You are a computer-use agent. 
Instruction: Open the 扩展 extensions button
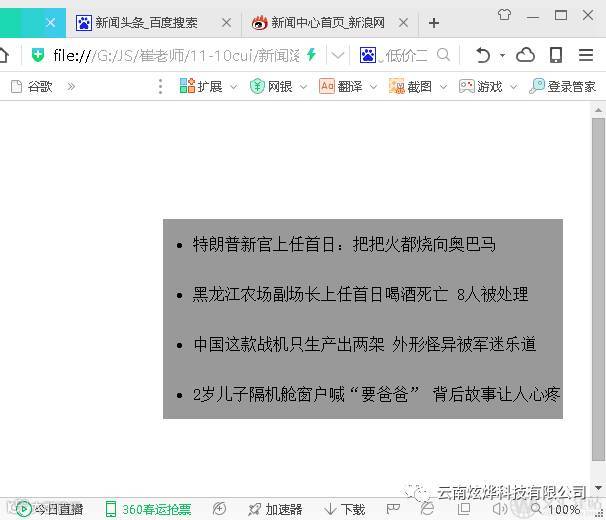click(201, 86)
